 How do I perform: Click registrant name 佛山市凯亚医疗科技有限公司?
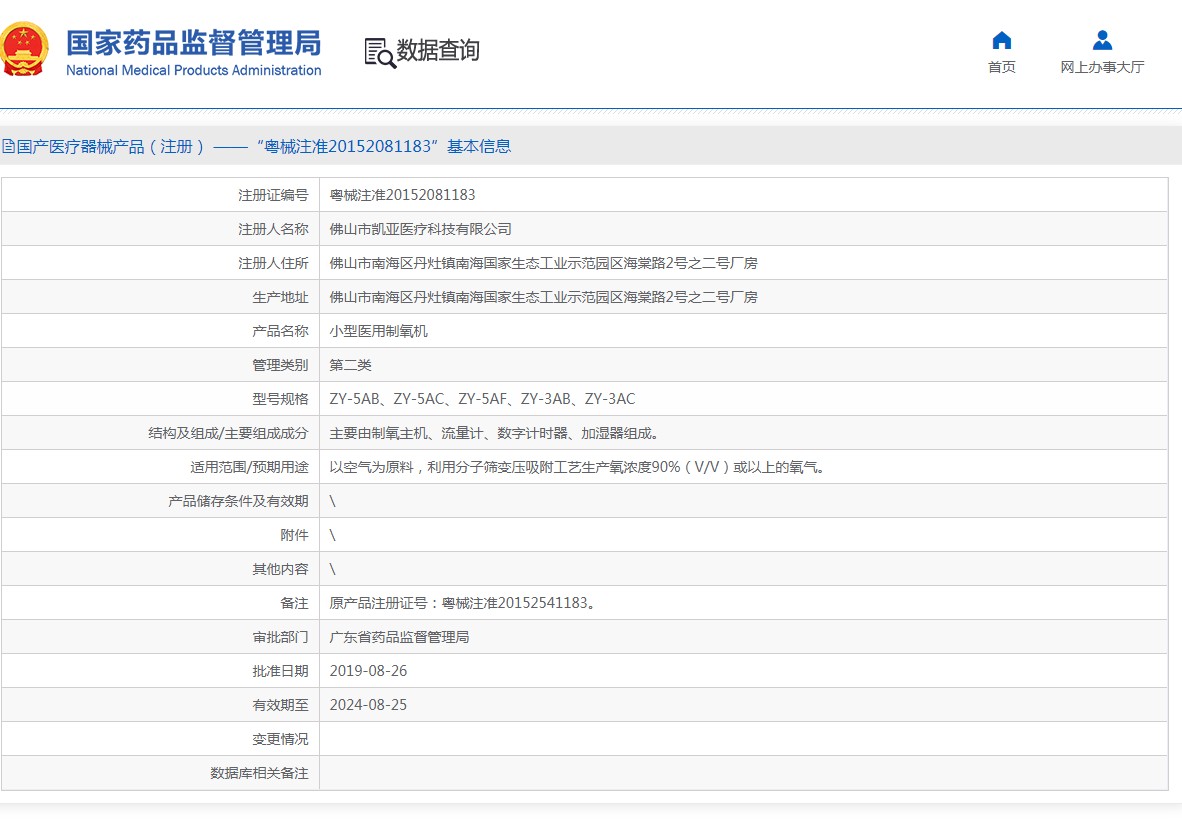(x=420, y=229)
